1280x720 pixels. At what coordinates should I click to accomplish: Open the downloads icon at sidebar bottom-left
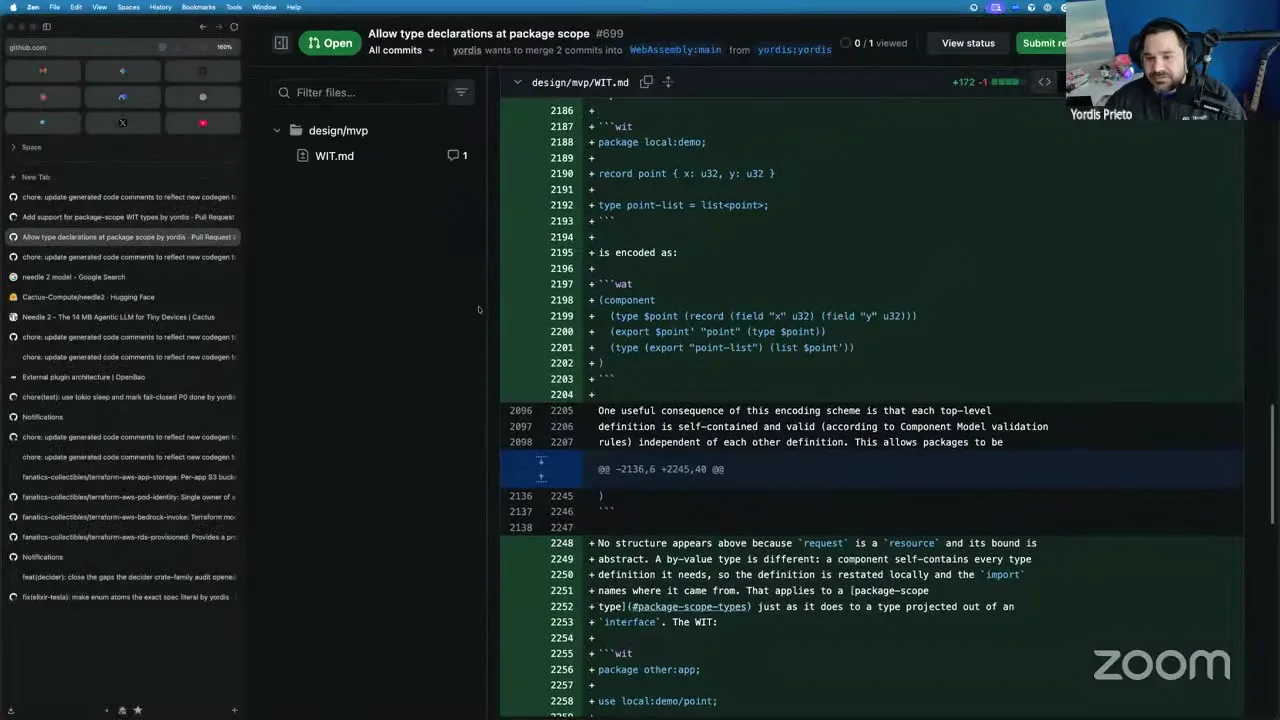(x=11, y=710)
